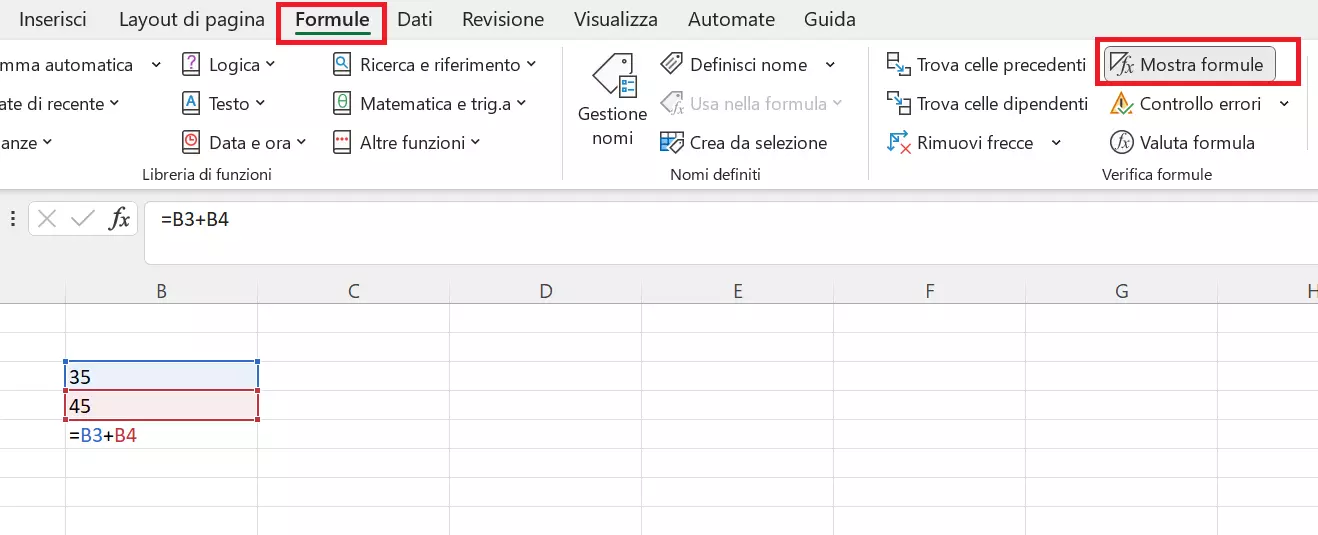Click the Testo function icon
Image resolution: width=1318 pixels, height=535 pixels.
(x=191, y=104)
